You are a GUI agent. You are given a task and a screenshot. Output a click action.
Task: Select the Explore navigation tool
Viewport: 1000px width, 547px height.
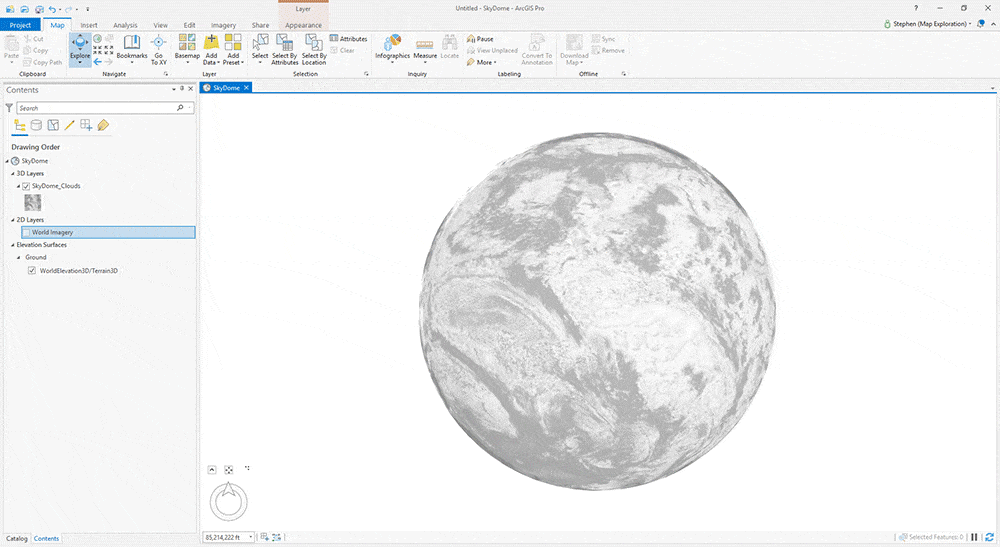pyautogui.click(x=80, y=47)
